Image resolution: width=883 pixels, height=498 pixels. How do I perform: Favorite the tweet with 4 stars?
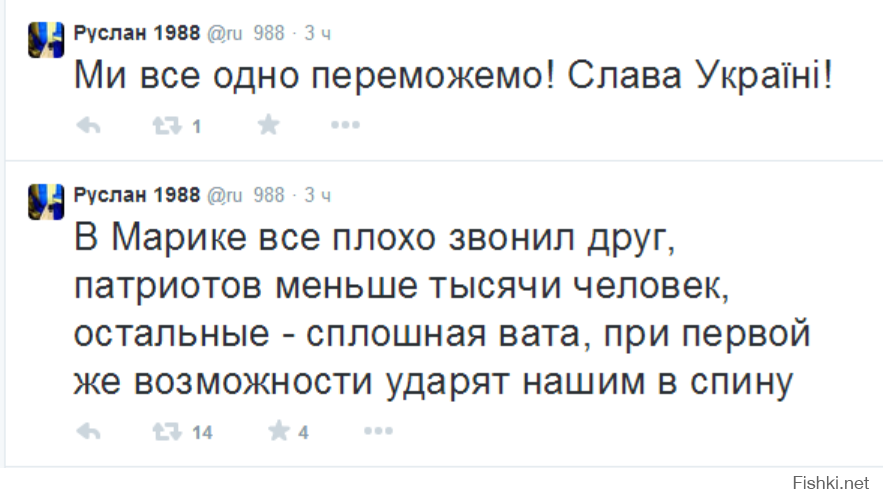coord(279,431)
